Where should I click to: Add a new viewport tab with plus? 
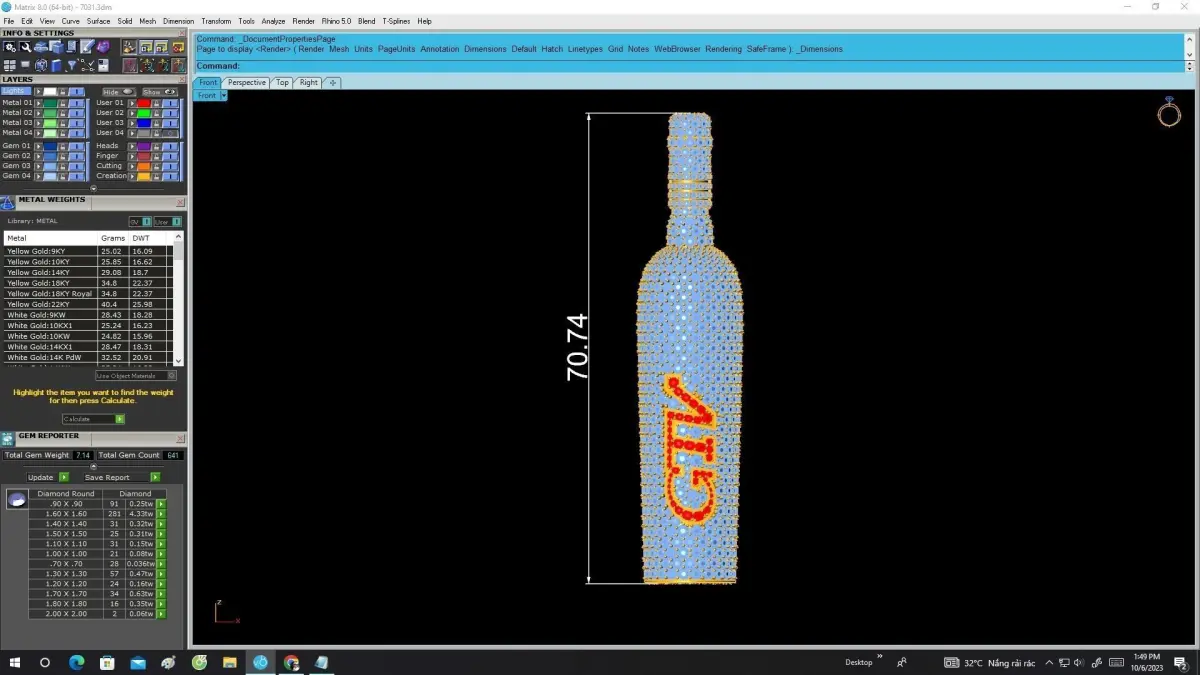click(x=333, y=83)
